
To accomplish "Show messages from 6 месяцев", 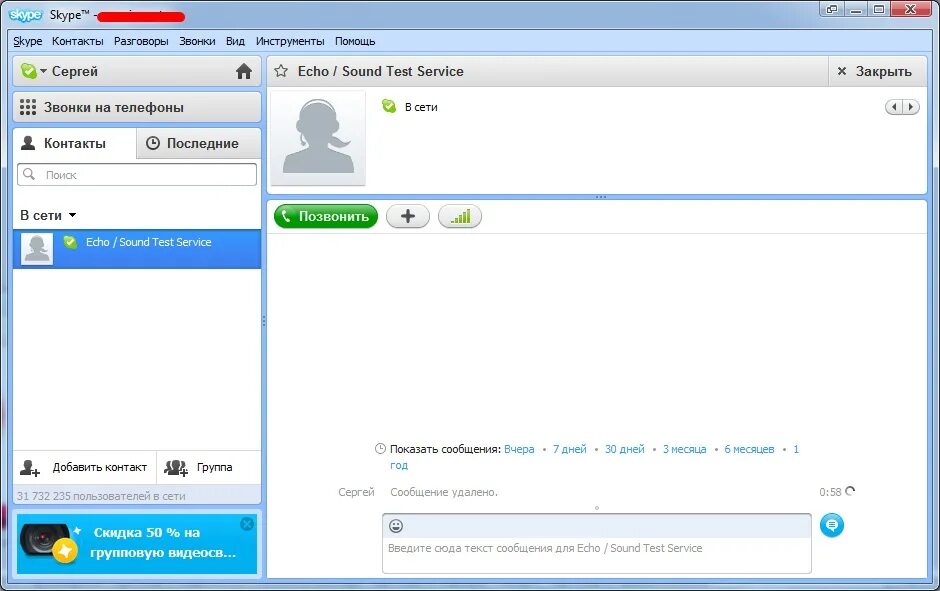I will 749,449.
